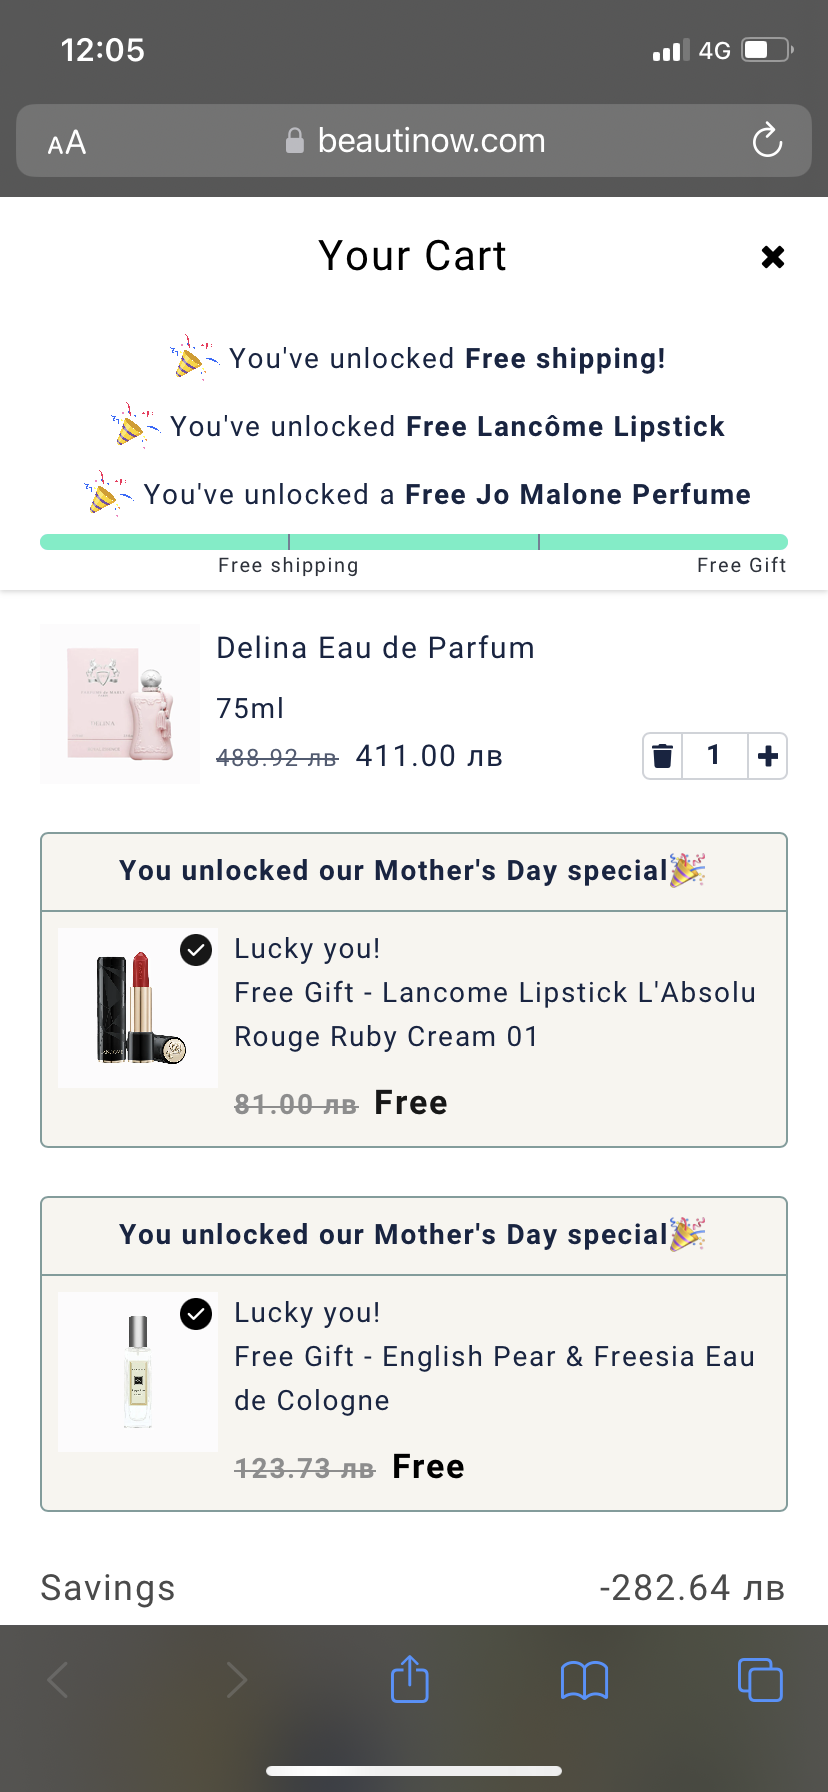Go back with Safari back arrow
The image size is (828, 1792).
tap(58, 1680)
